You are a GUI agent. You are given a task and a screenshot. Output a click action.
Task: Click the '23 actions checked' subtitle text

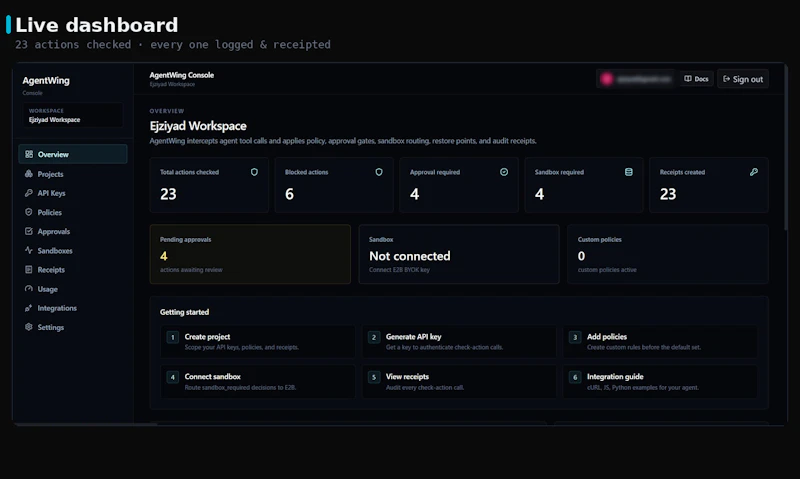tap(72, 45)
